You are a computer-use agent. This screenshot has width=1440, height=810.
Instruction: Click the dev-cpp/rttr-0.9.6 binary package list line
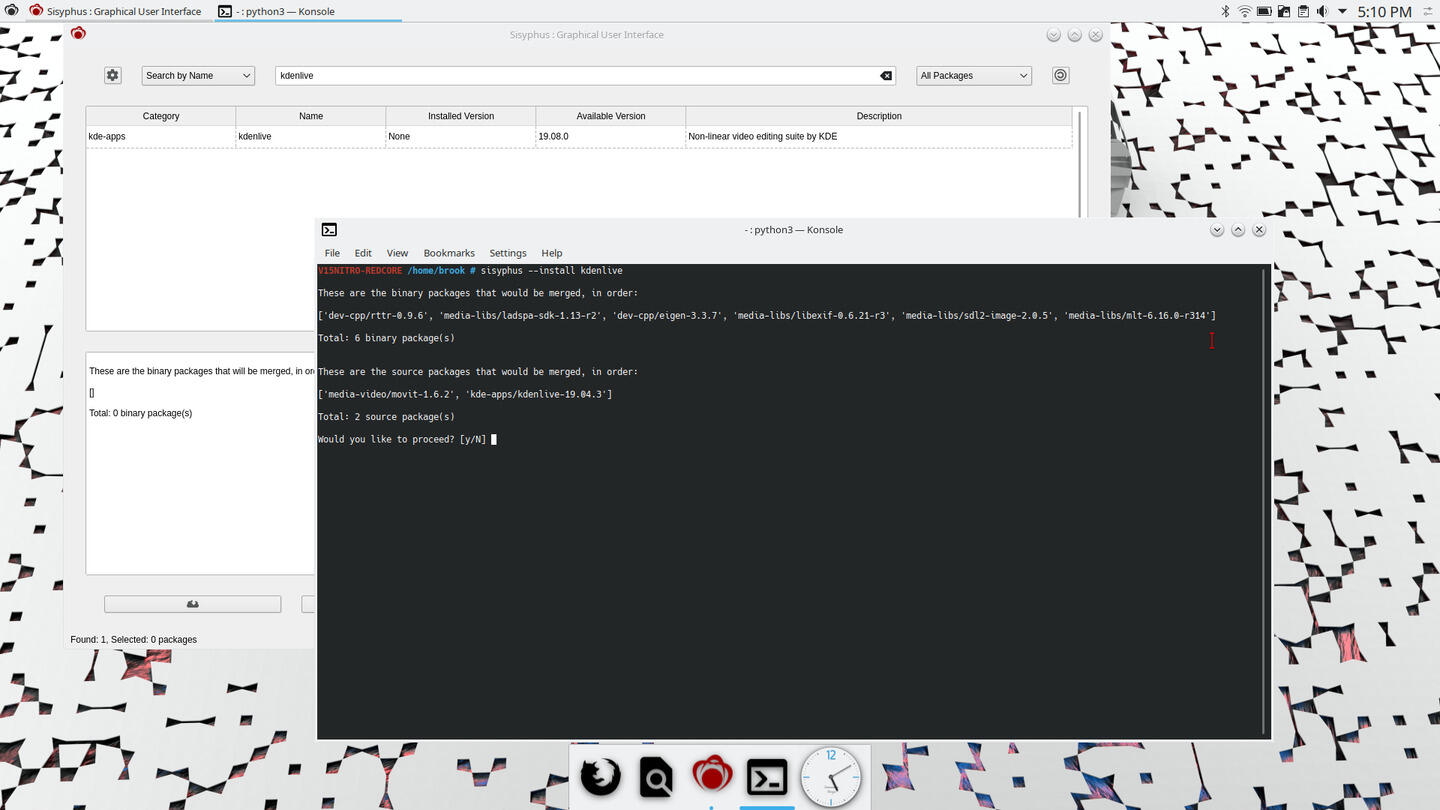tap(767, 316)
